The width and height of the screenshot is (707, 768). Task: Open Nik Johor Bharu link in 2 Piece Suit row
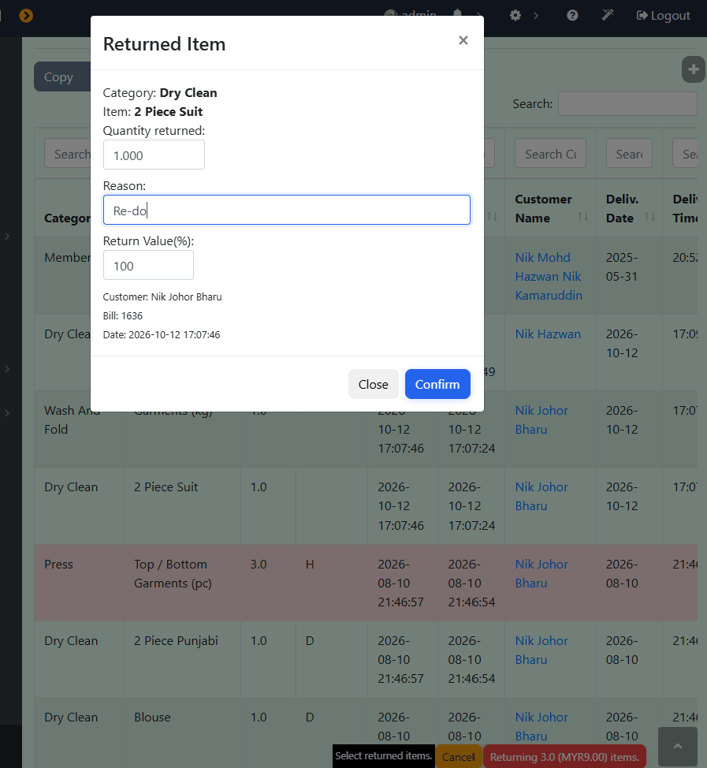pos(541,496)
